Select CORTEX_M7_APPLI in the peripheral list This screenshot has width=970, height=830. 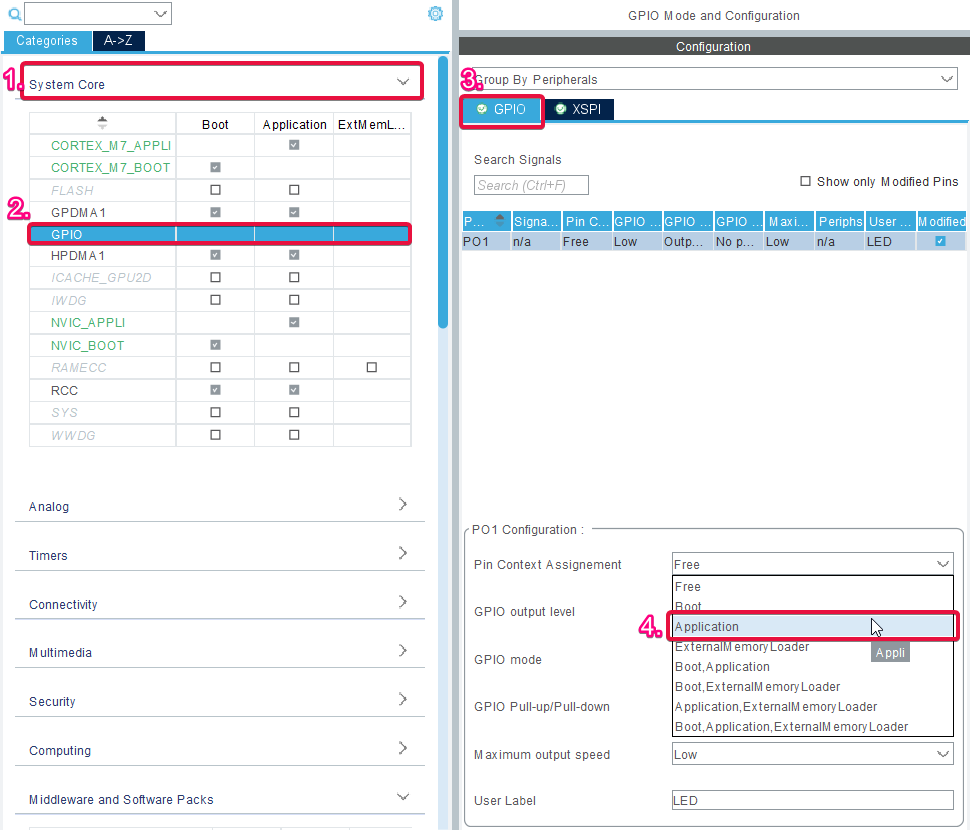[111, 145]
